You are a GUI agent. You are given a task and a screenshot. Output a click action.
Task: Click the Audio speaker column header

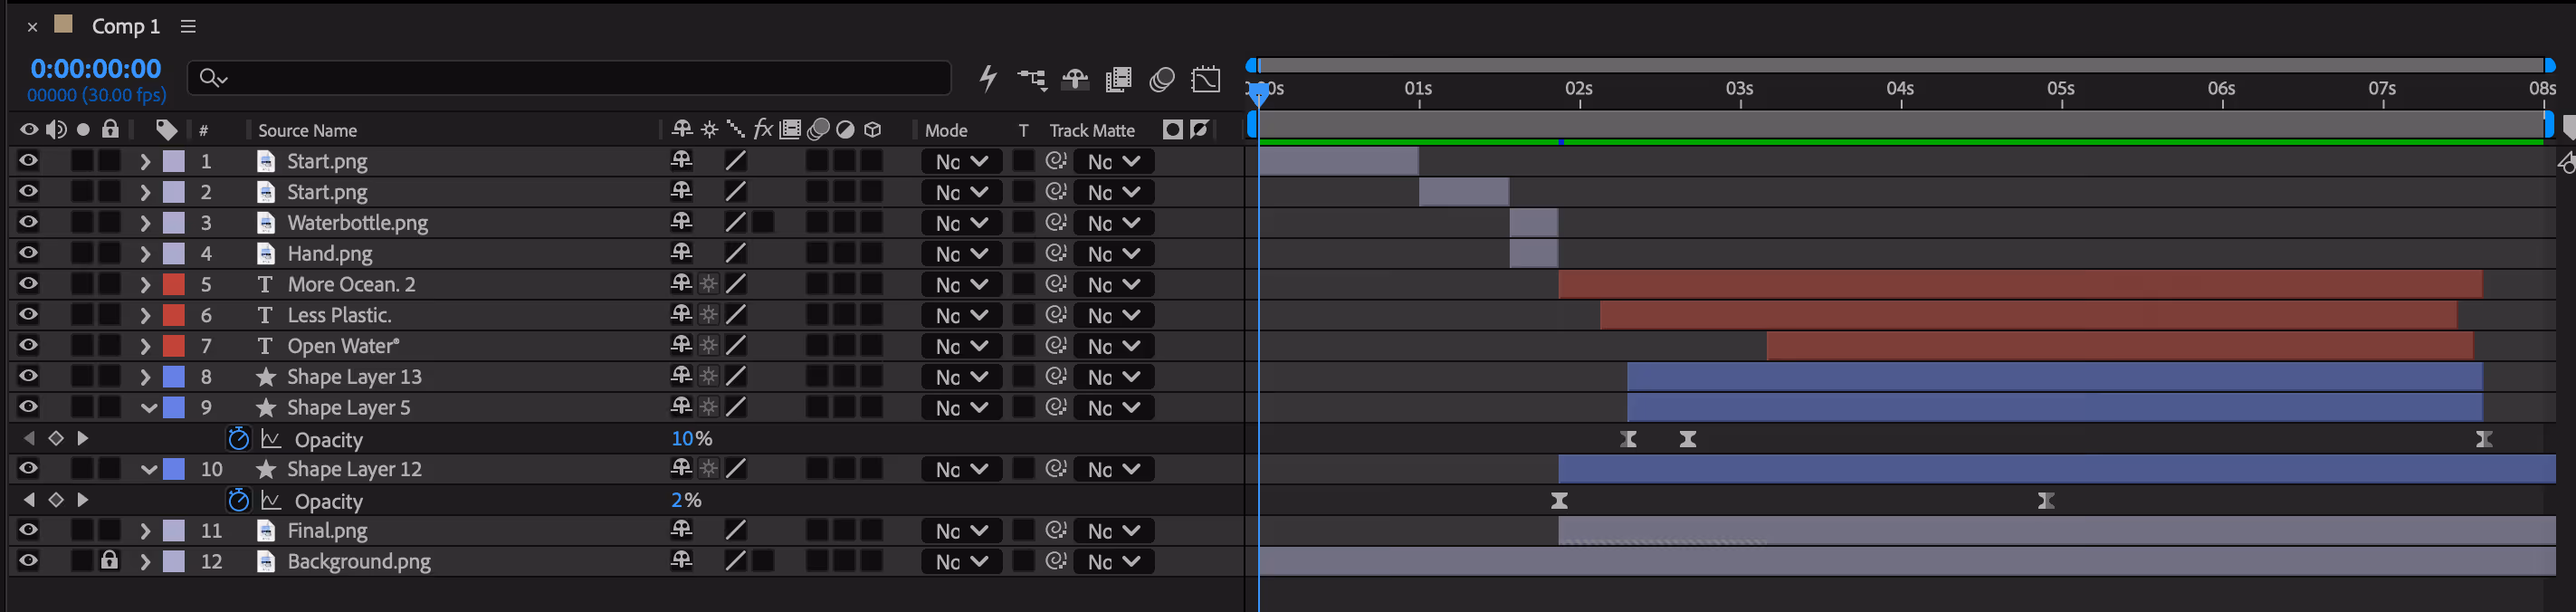click(56, 130)
